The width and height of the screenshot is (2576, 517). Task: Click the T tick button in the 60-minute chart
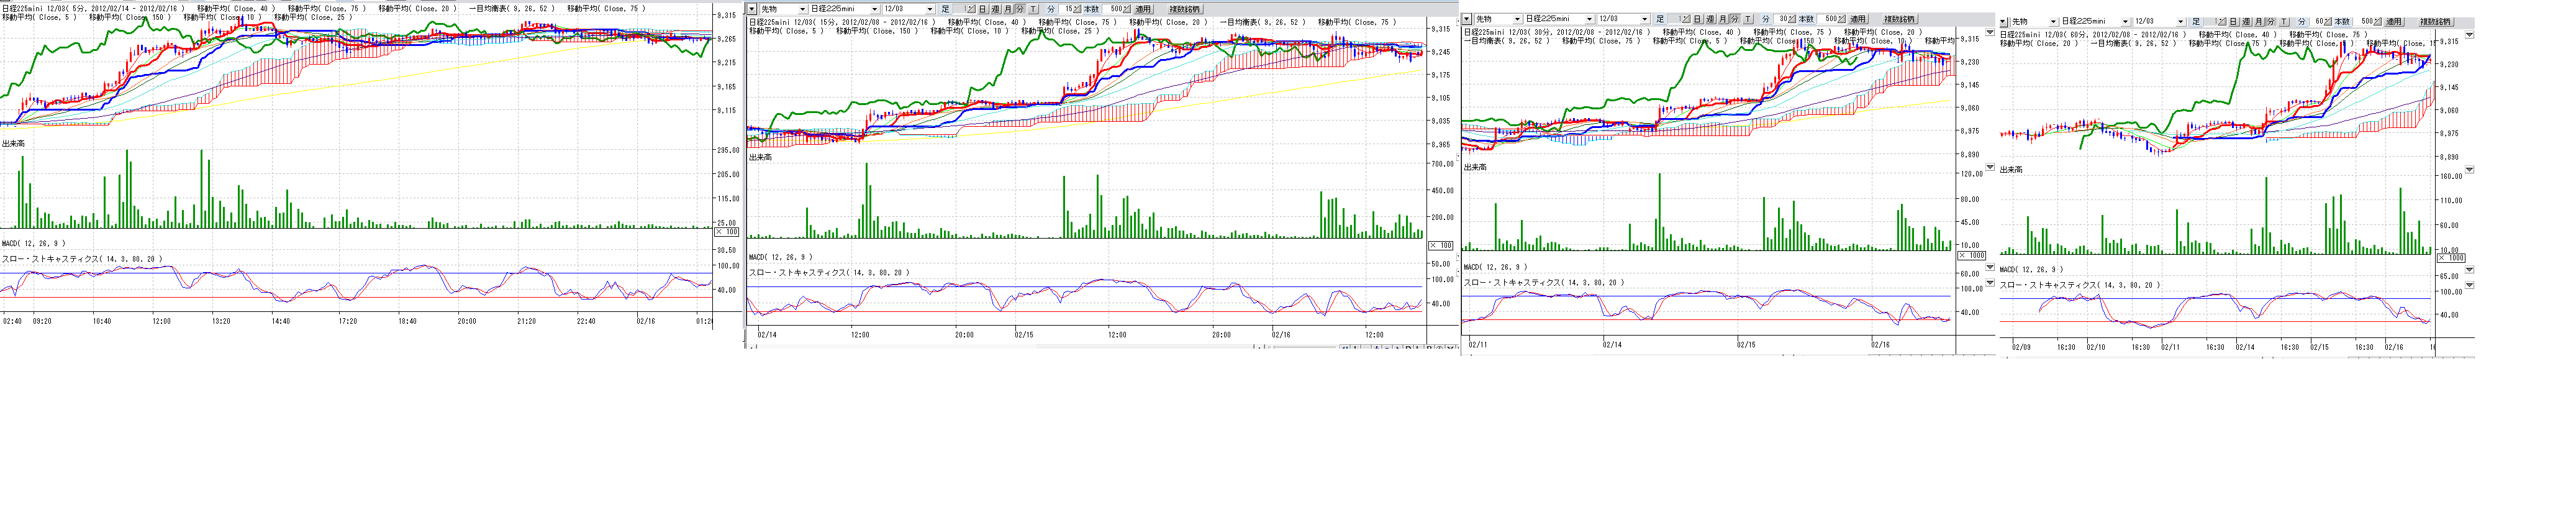click(x=2284, y=21)
